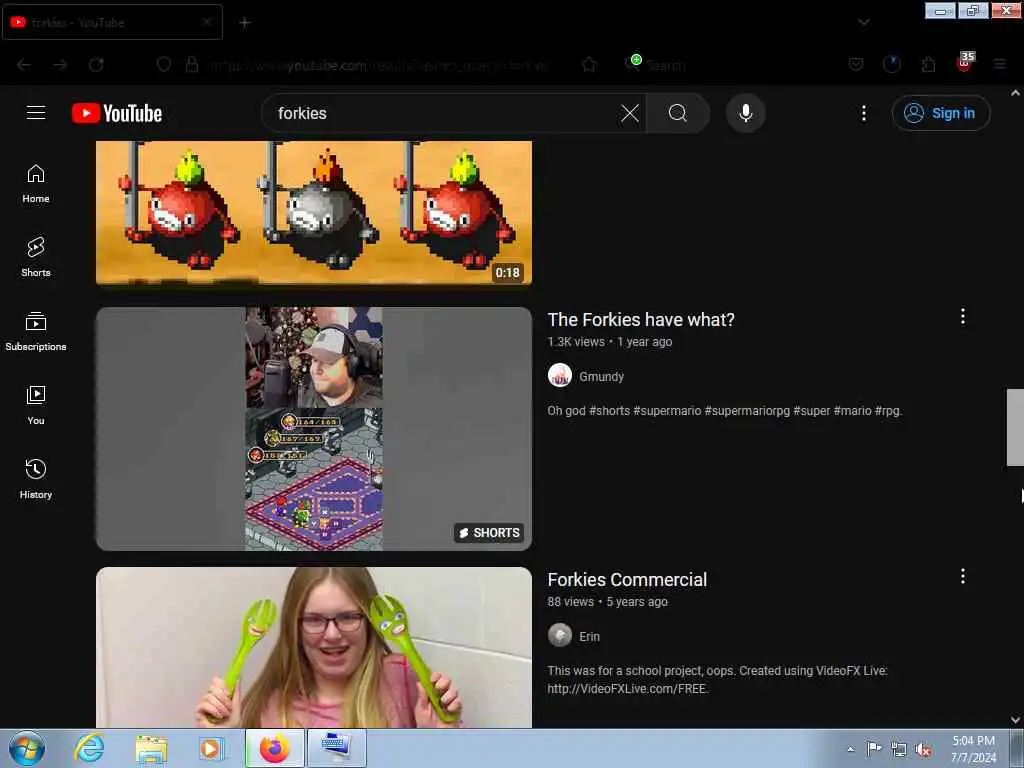The width and height of the screenshot is (1024, 768).
Task: Reload the YouTube page
Action: tap(96, 64)
